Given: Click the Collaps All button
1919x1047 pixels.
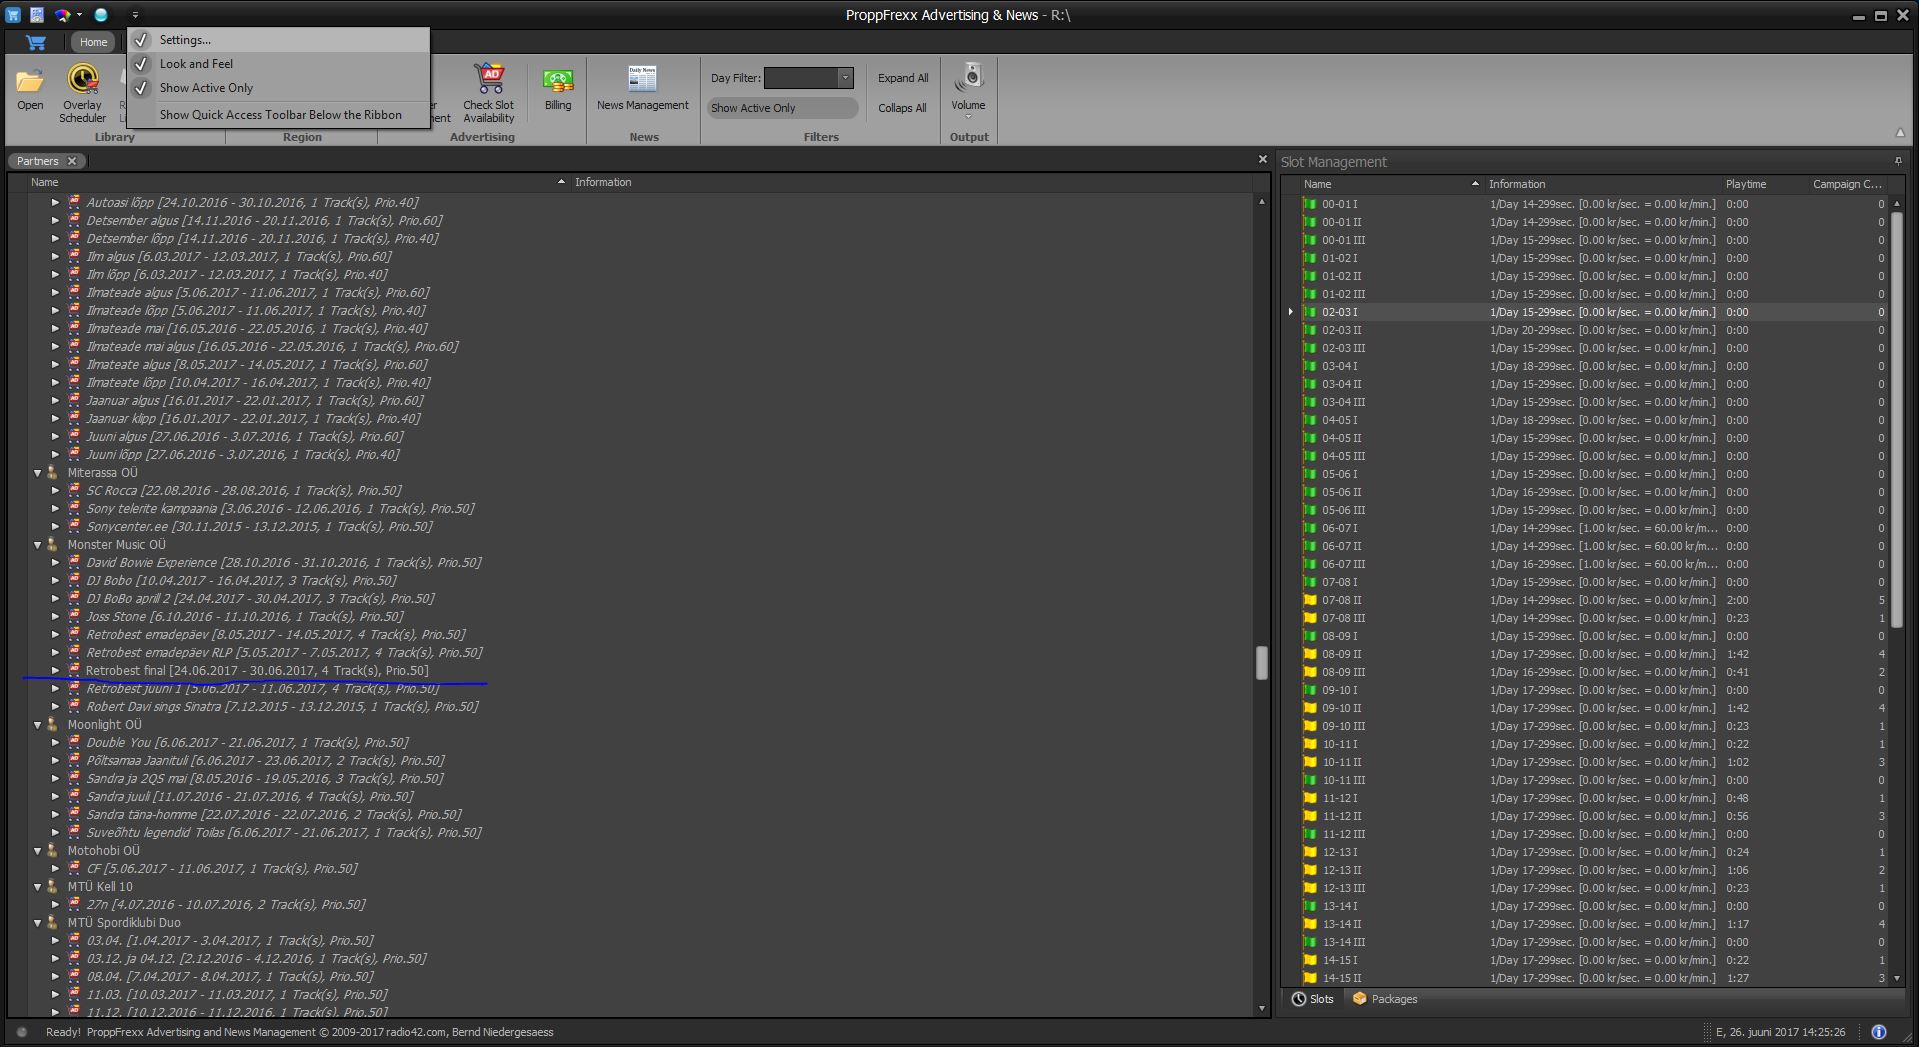Looking at the screenshot, I should 902,108.
